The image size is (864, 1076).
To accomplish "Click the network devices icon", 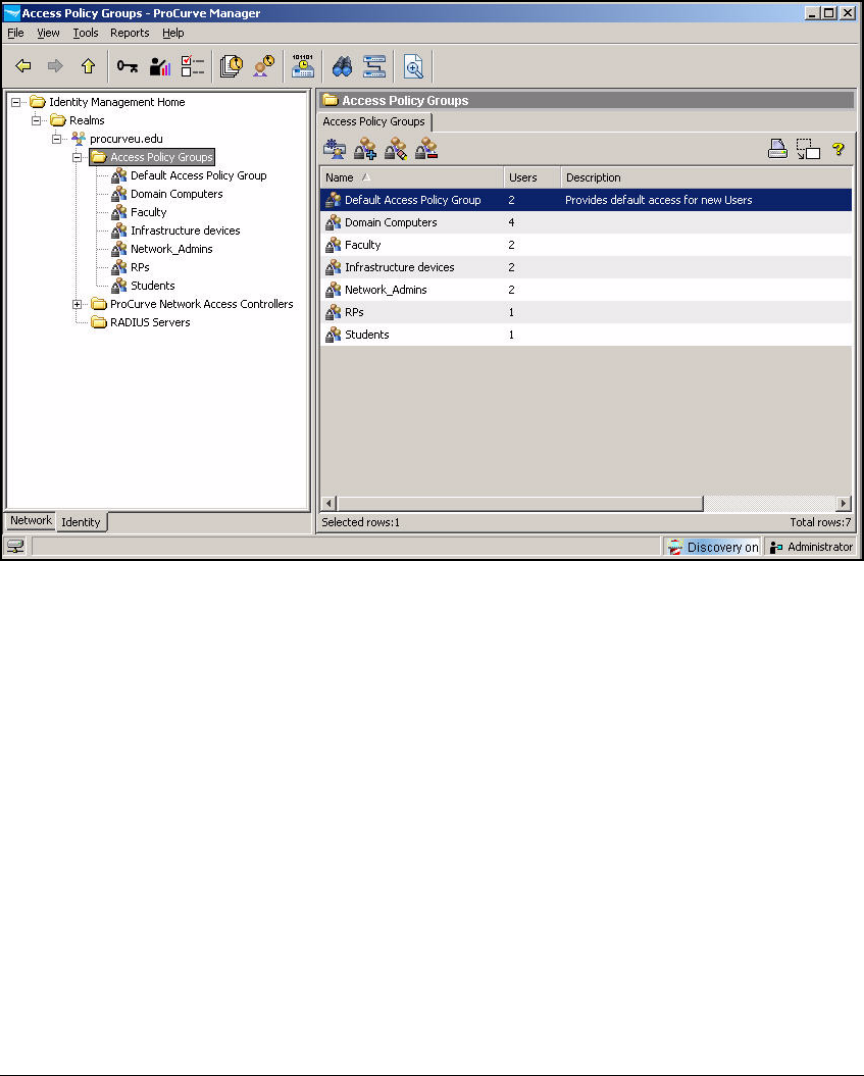I will [374, 66].
